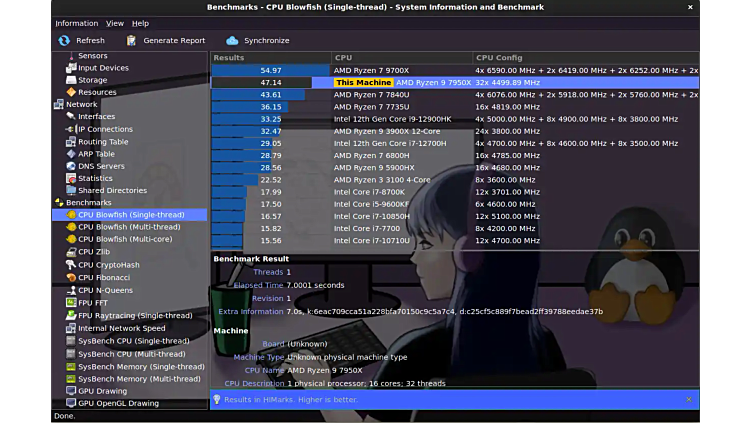The image size is (752, 423).
Task: Select CPU CryptoHash benchmark icon
Action: point(71,265)
